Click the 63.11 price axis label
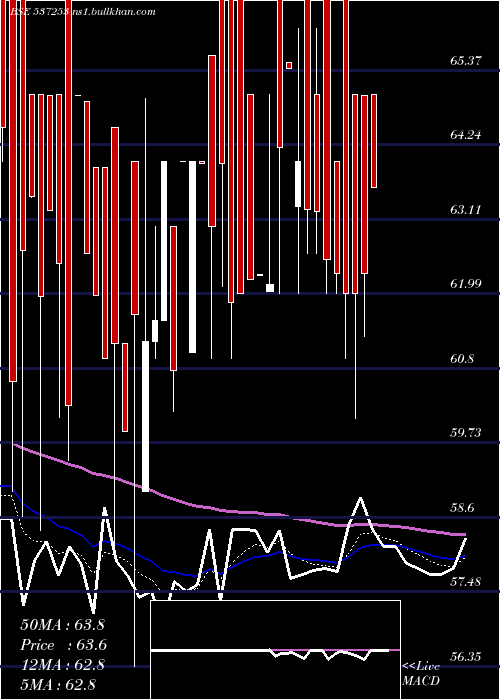The width and height of the screenshot is (500, 700). coord(466,209)
